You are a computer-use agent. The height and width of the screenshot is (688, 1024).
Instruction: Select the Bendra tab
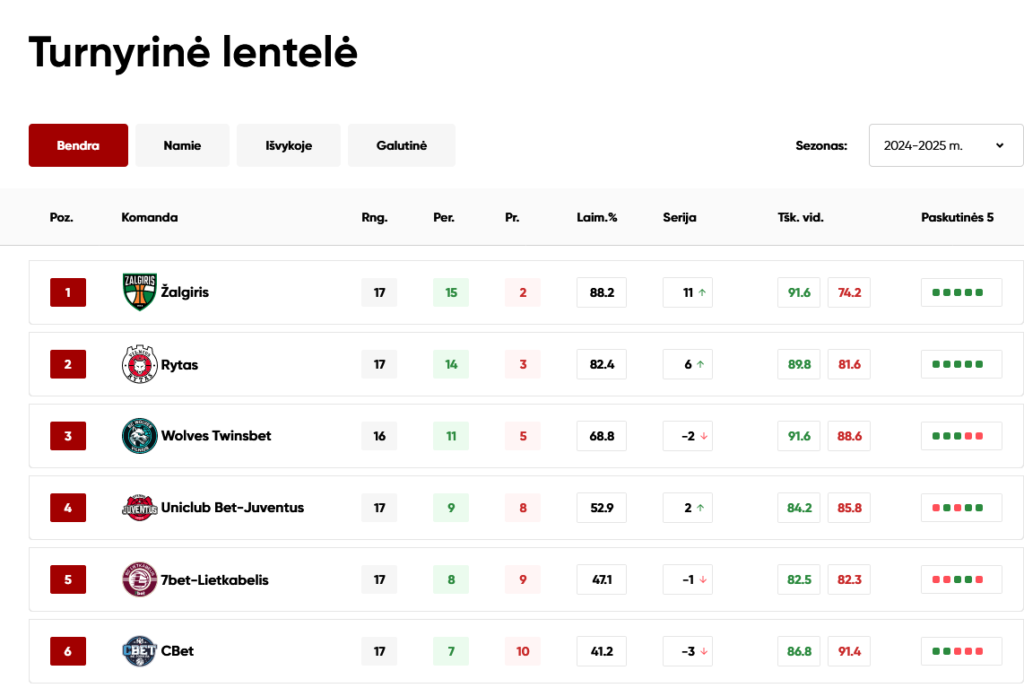[x=78, y=146]
